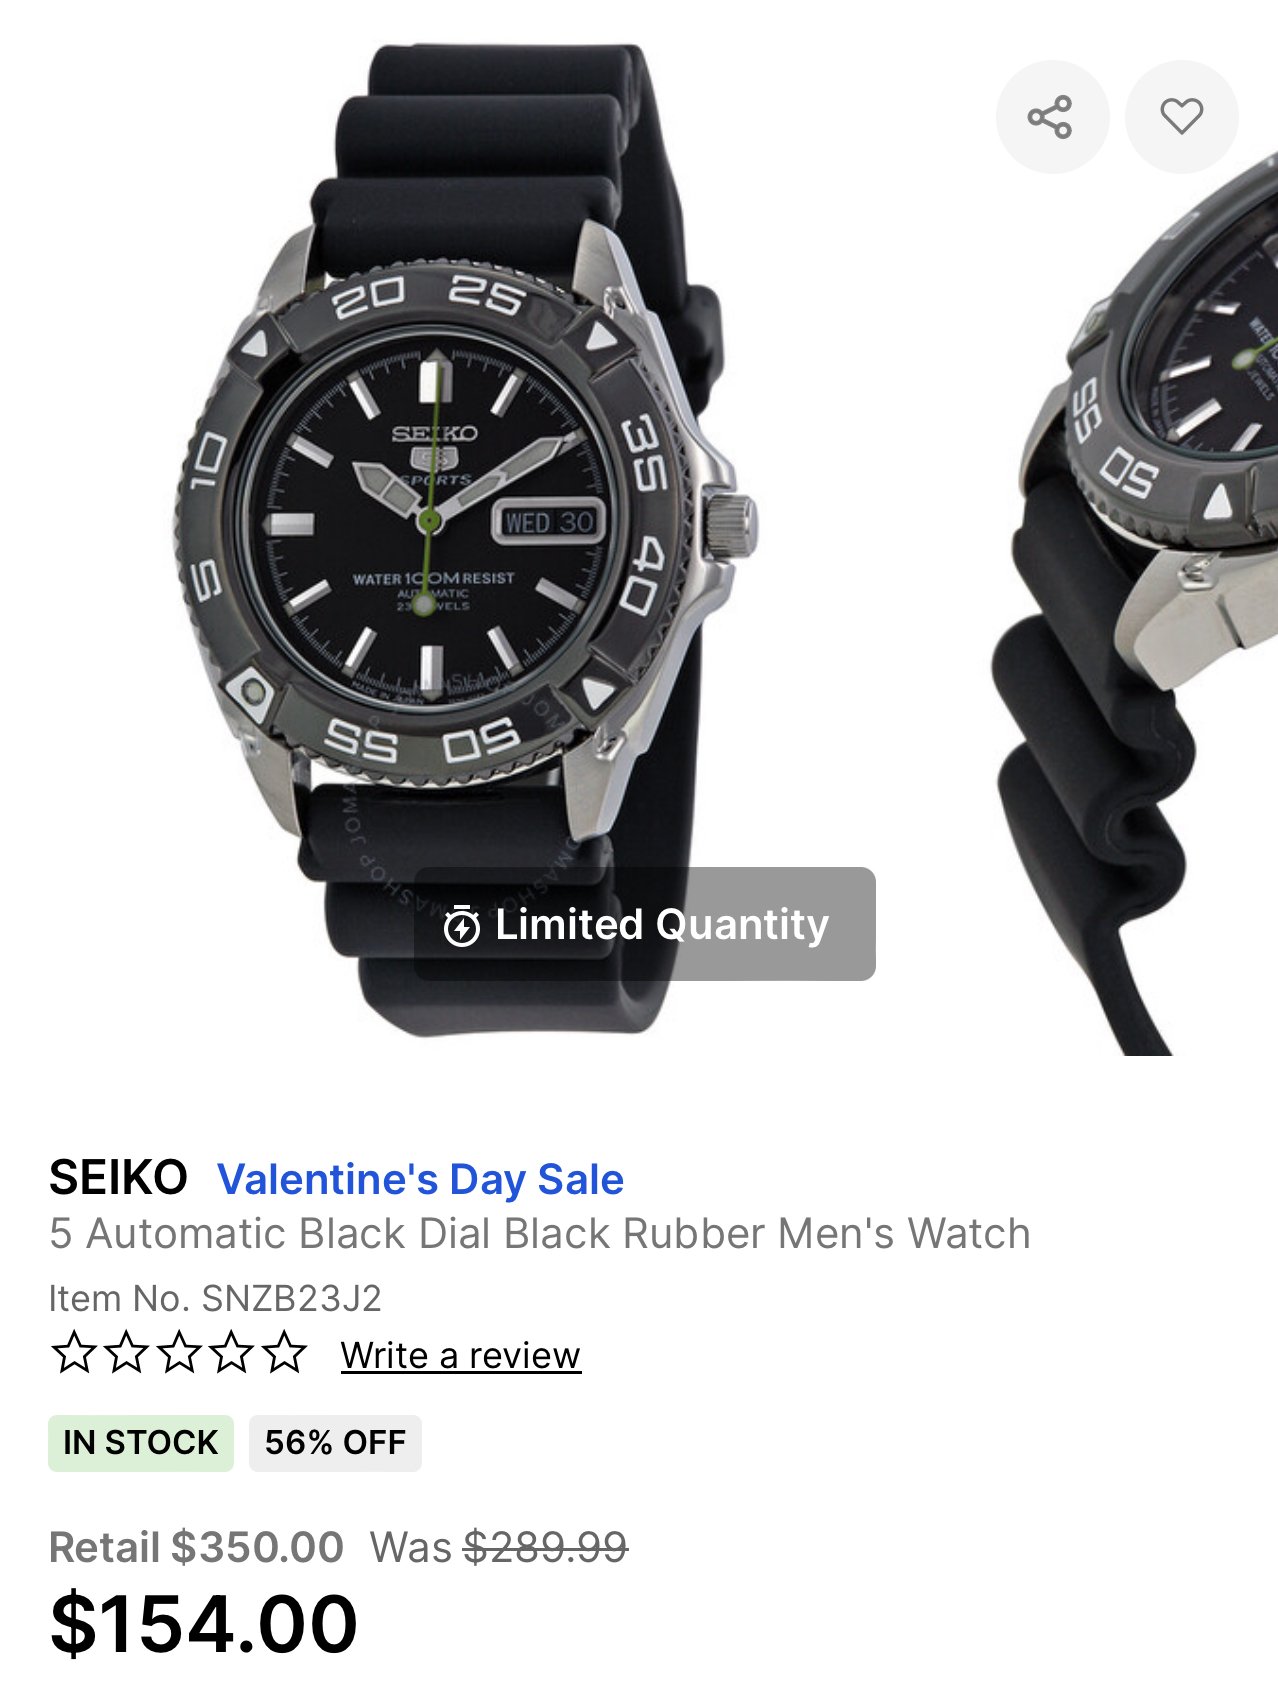
Task: Select the second rating star
Action: click(126, 1353)
